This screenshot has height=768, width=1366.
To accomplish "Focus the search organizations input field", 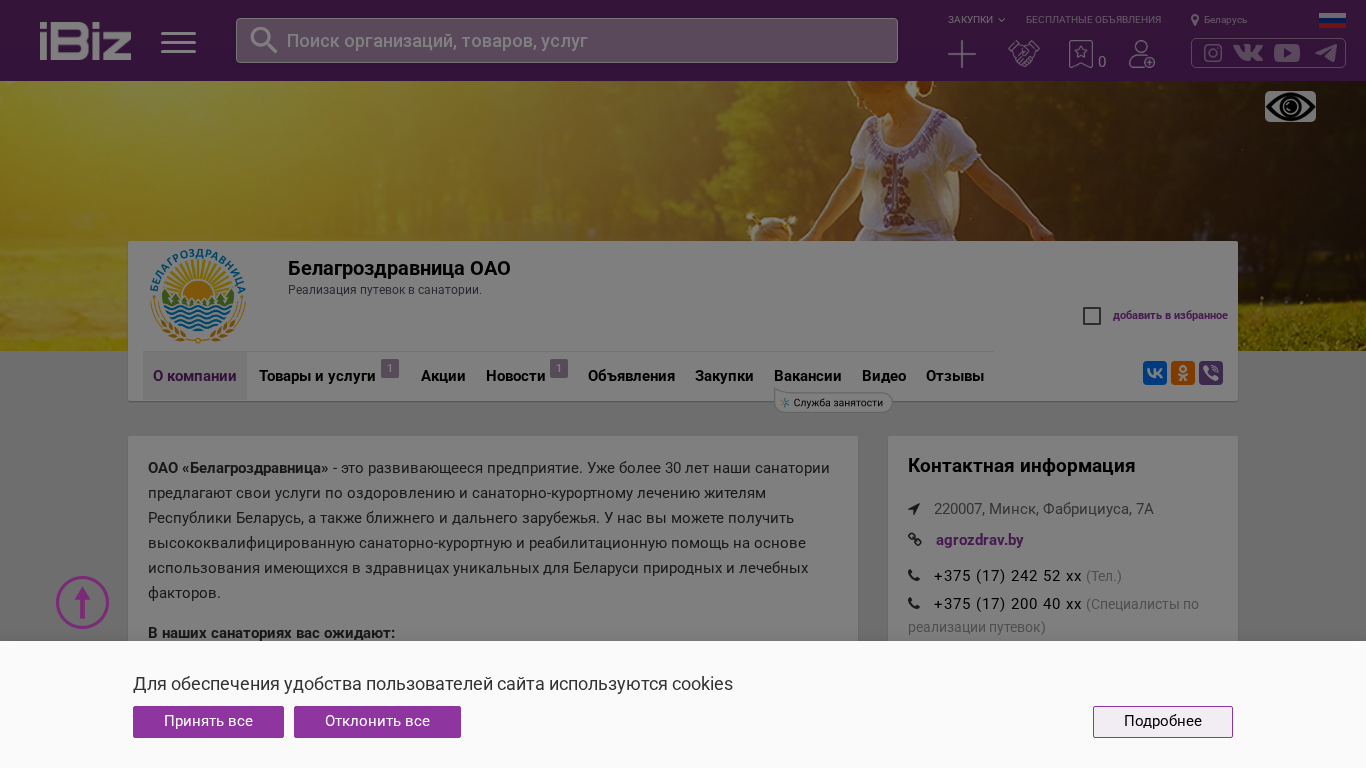I will pyautogui.click(x=567, y=40).
